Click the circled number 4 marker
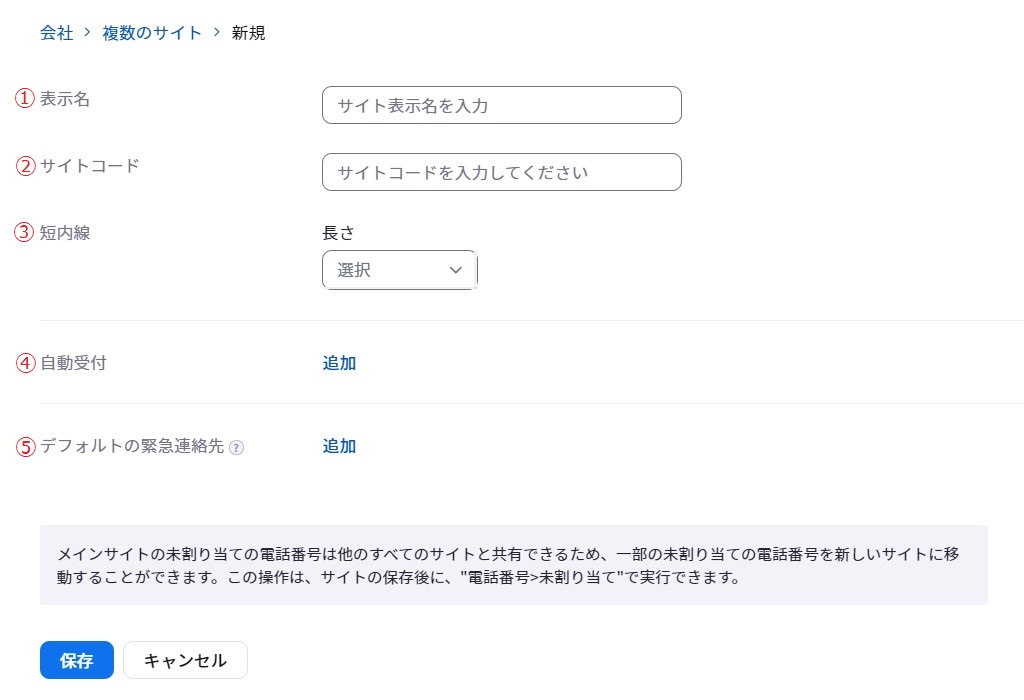The width and height of the screenshot is (1024, 700). coord(25,363)
